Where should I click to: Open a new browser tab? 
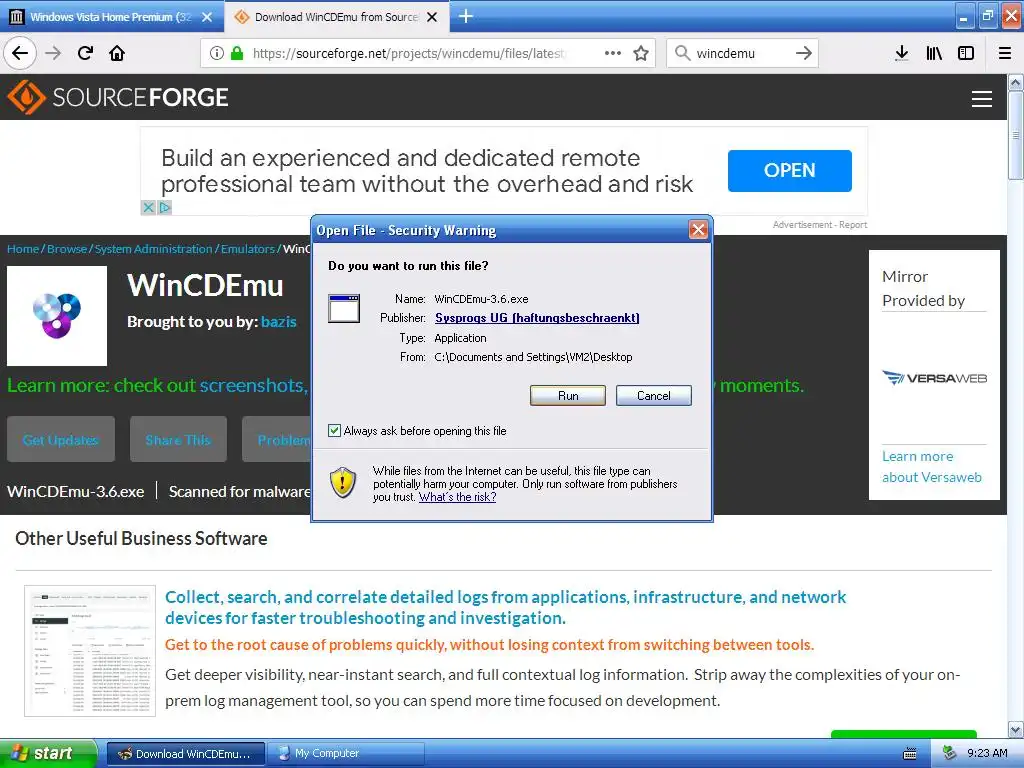466,16
